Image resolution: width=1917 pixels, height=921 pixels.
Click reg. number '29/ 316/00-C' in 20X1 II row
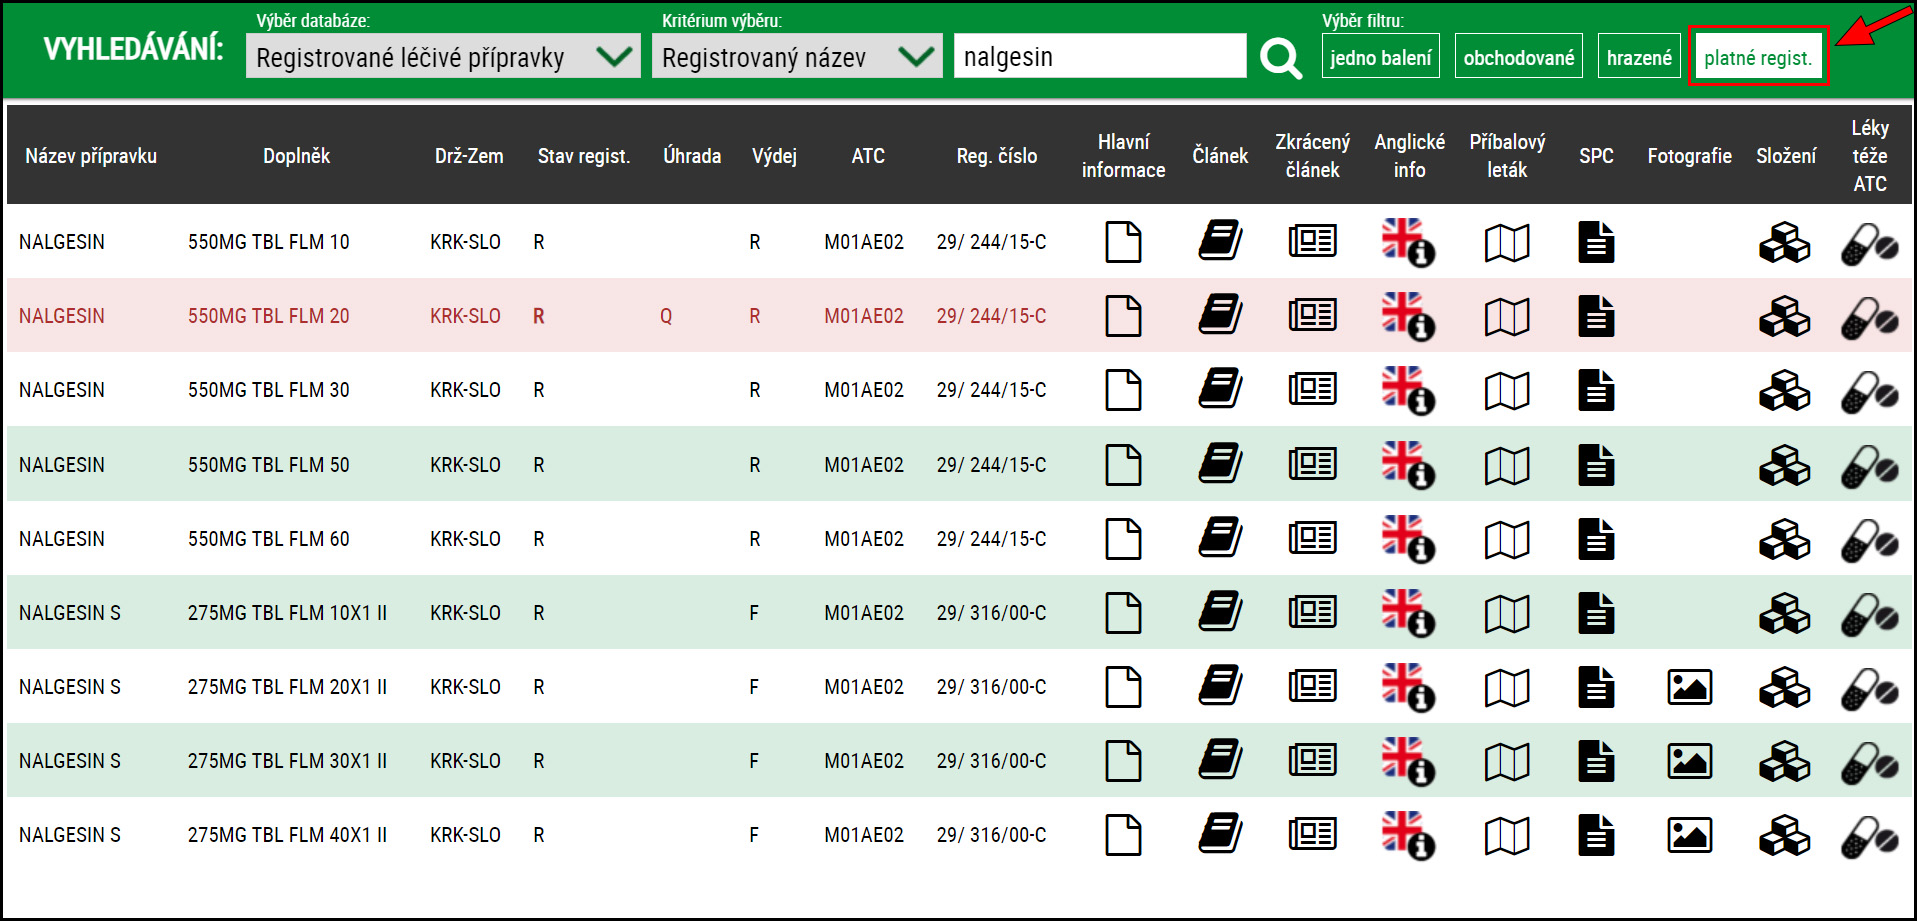(992, 687)
